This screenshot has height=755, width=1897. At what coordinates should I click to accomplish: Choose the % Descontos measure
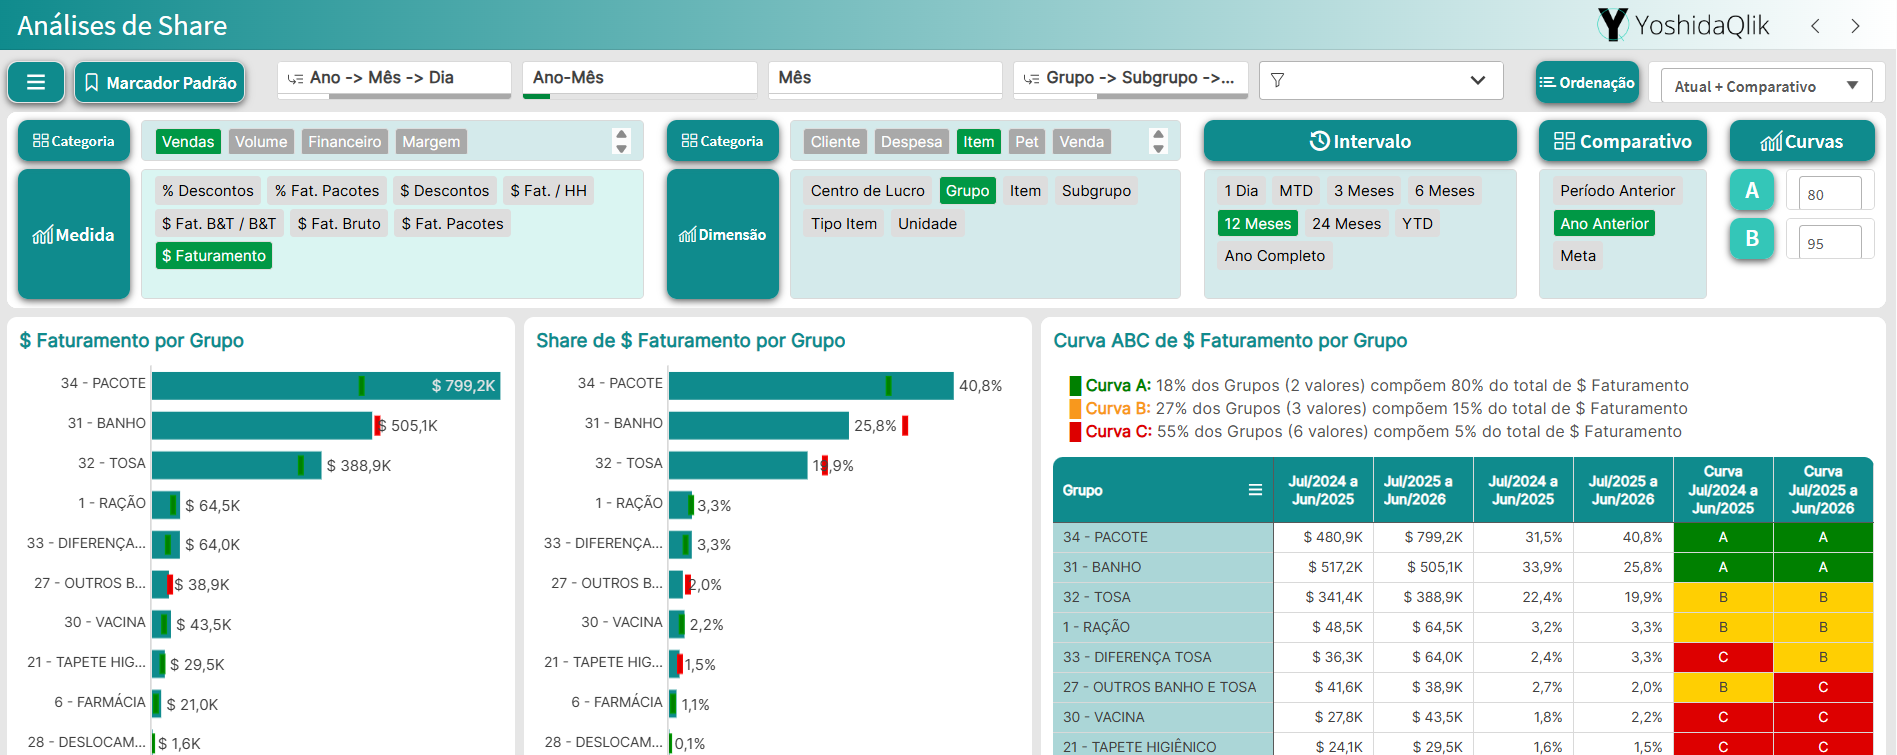click(x=208, y=191)
